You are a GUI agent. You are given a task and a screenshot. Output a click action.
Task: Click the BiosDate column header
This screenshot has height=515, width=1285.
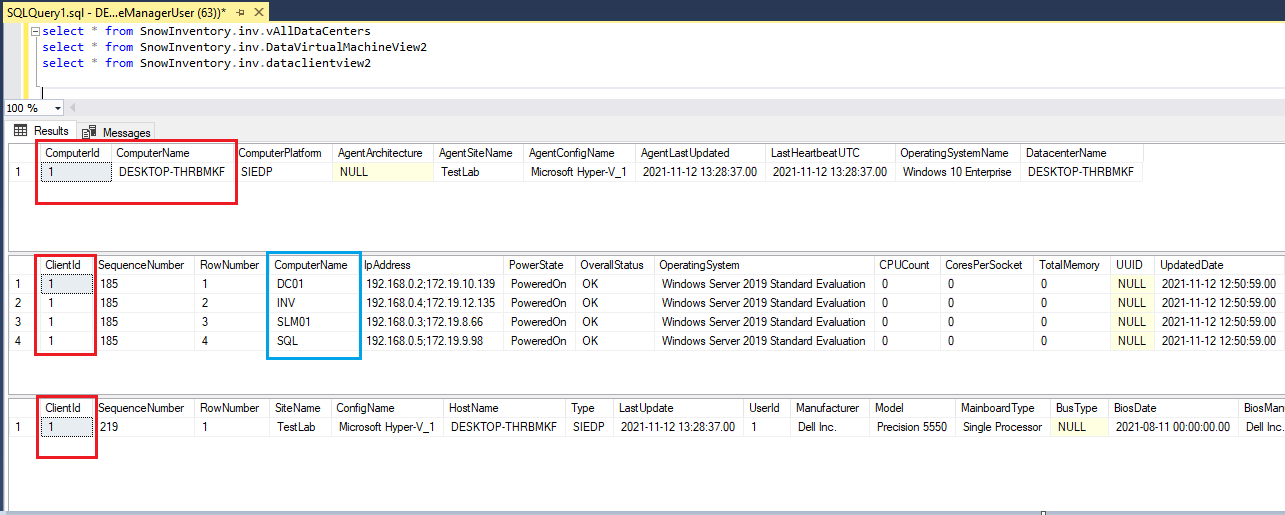click(1175, 408)
